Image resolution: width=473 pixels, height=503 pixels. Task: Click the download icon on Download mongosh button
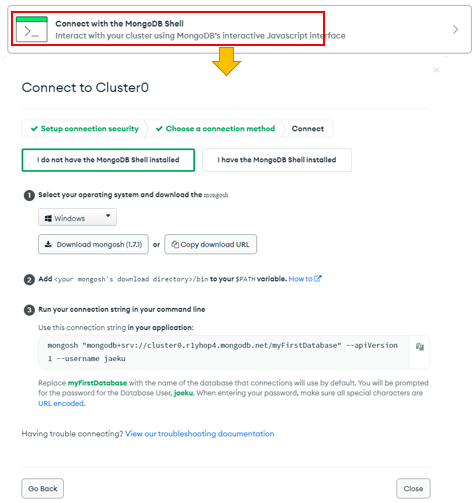(x=48, y=244)
